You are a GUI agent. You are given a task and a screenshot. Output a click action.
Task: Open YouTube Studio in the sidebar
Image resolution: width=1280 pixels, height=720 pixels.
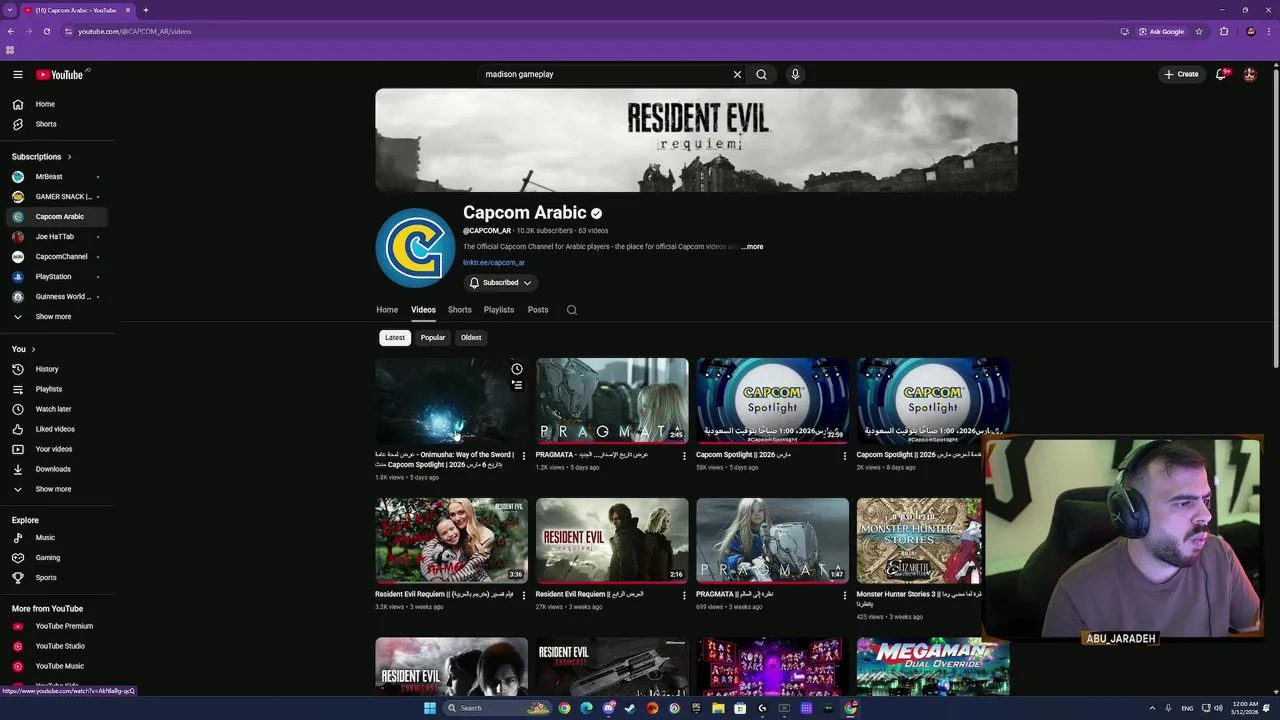click(x=57, y=646)
